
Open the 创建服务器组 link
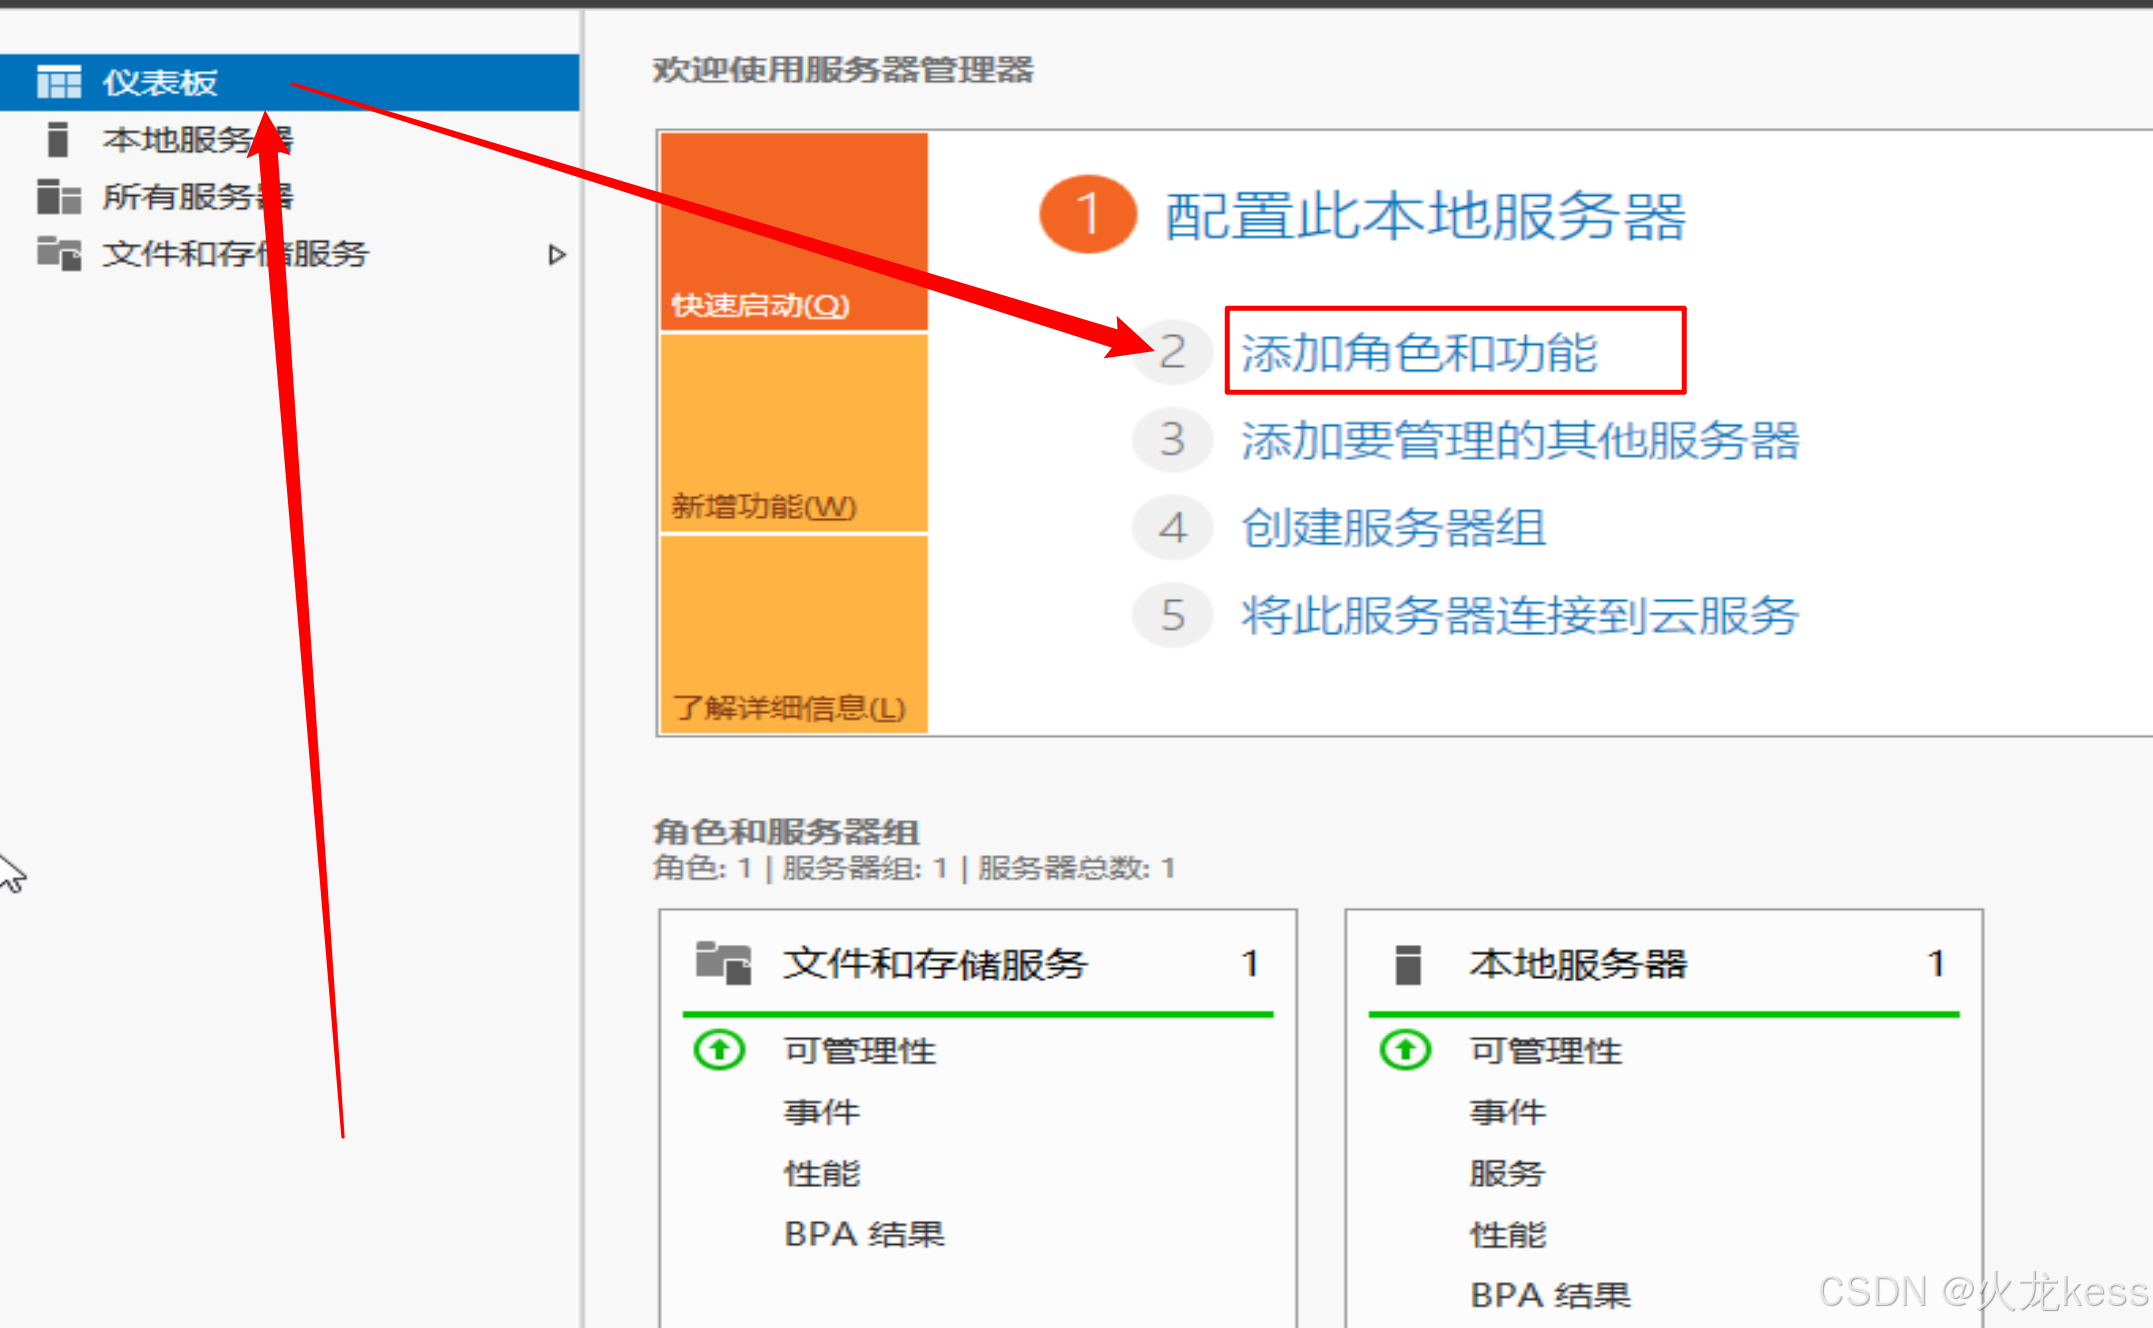click(1393, 528)
